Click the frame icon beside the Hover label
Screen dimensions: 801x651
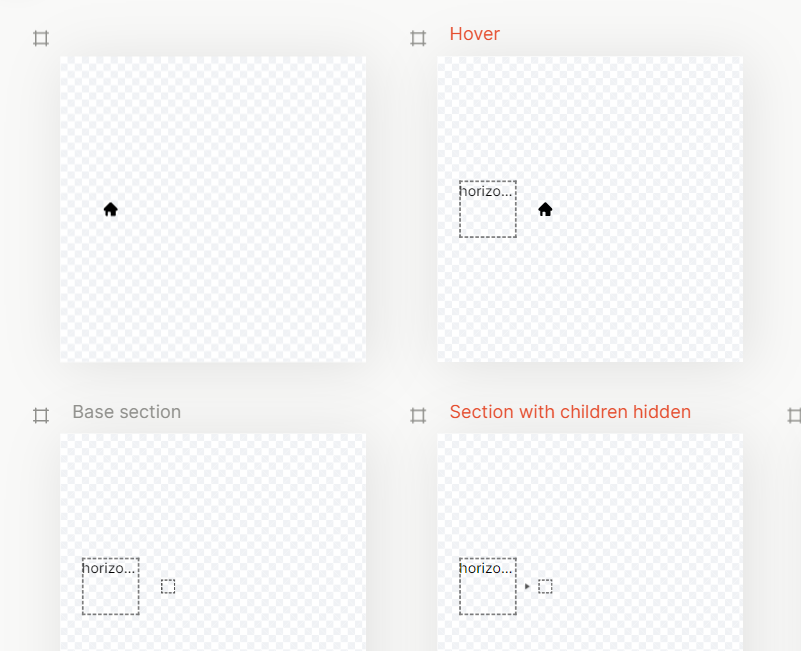click(418, 38)
